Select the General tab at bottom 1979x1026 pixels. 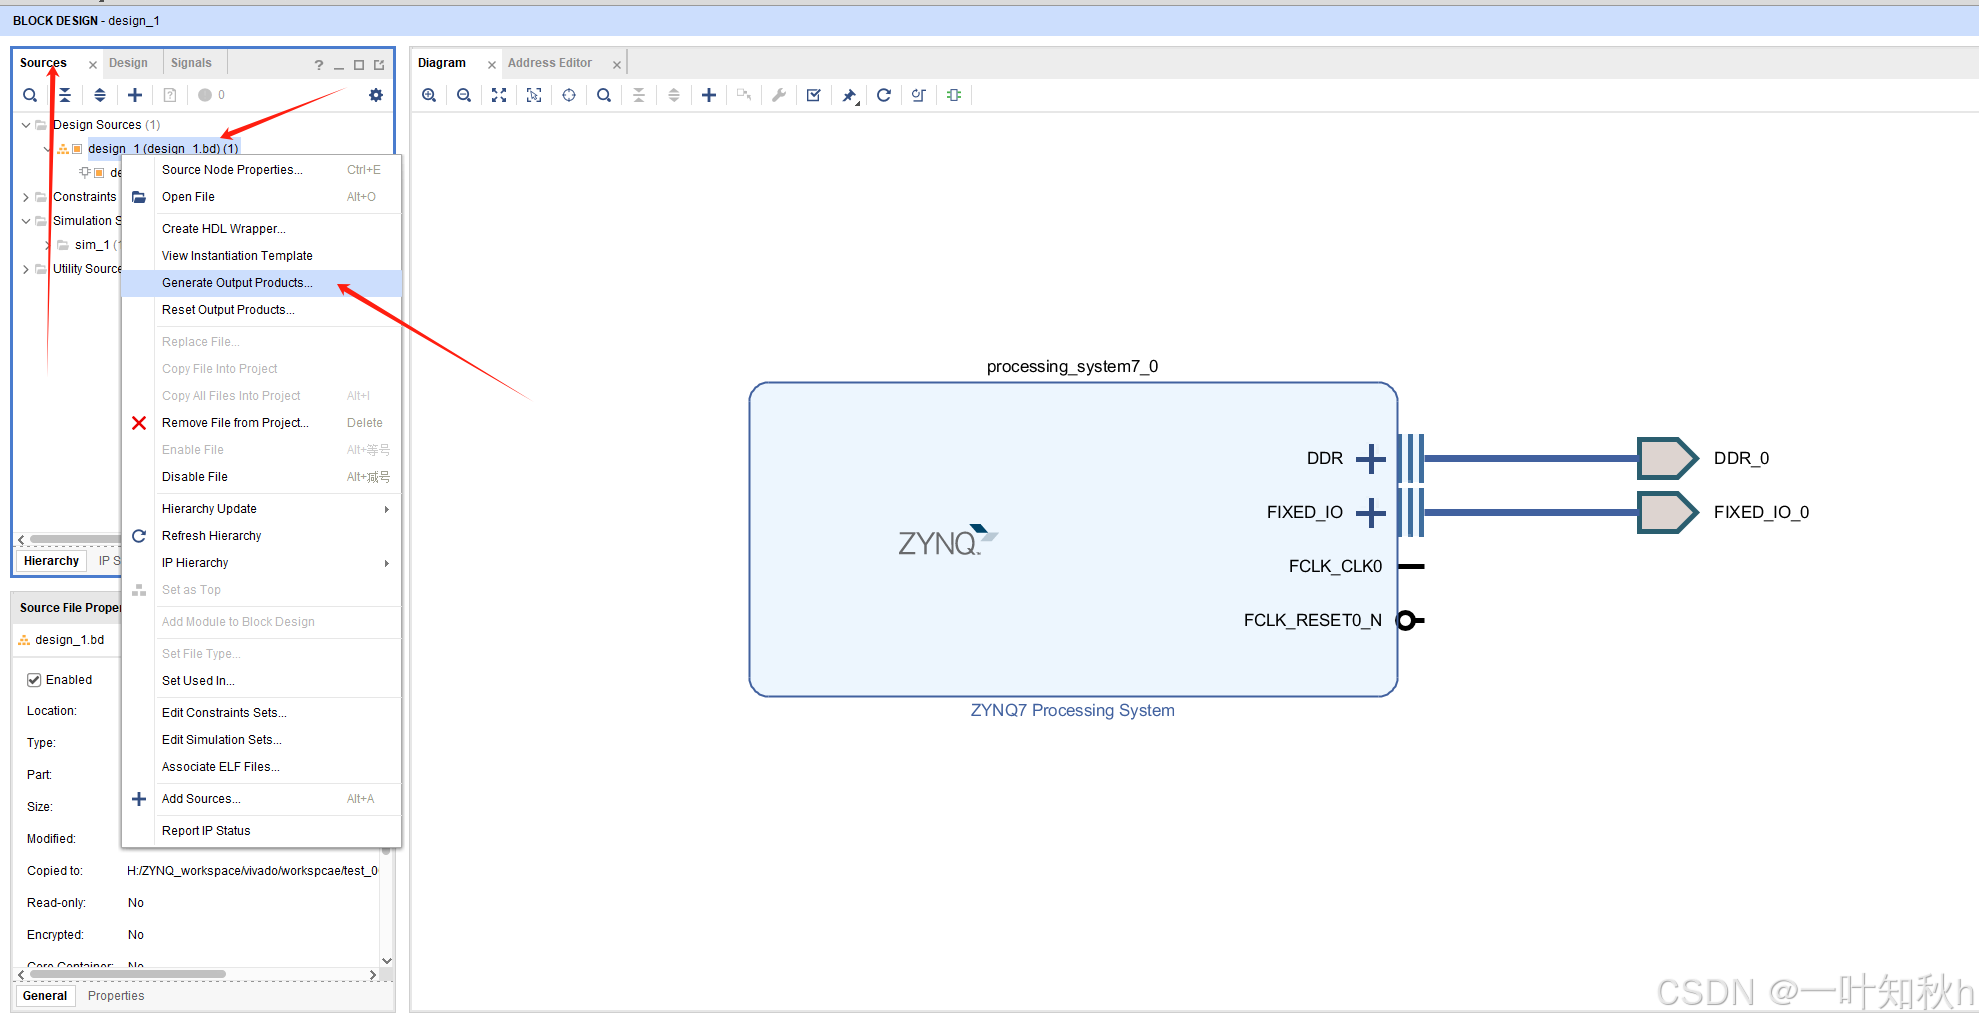click(45, 996)
